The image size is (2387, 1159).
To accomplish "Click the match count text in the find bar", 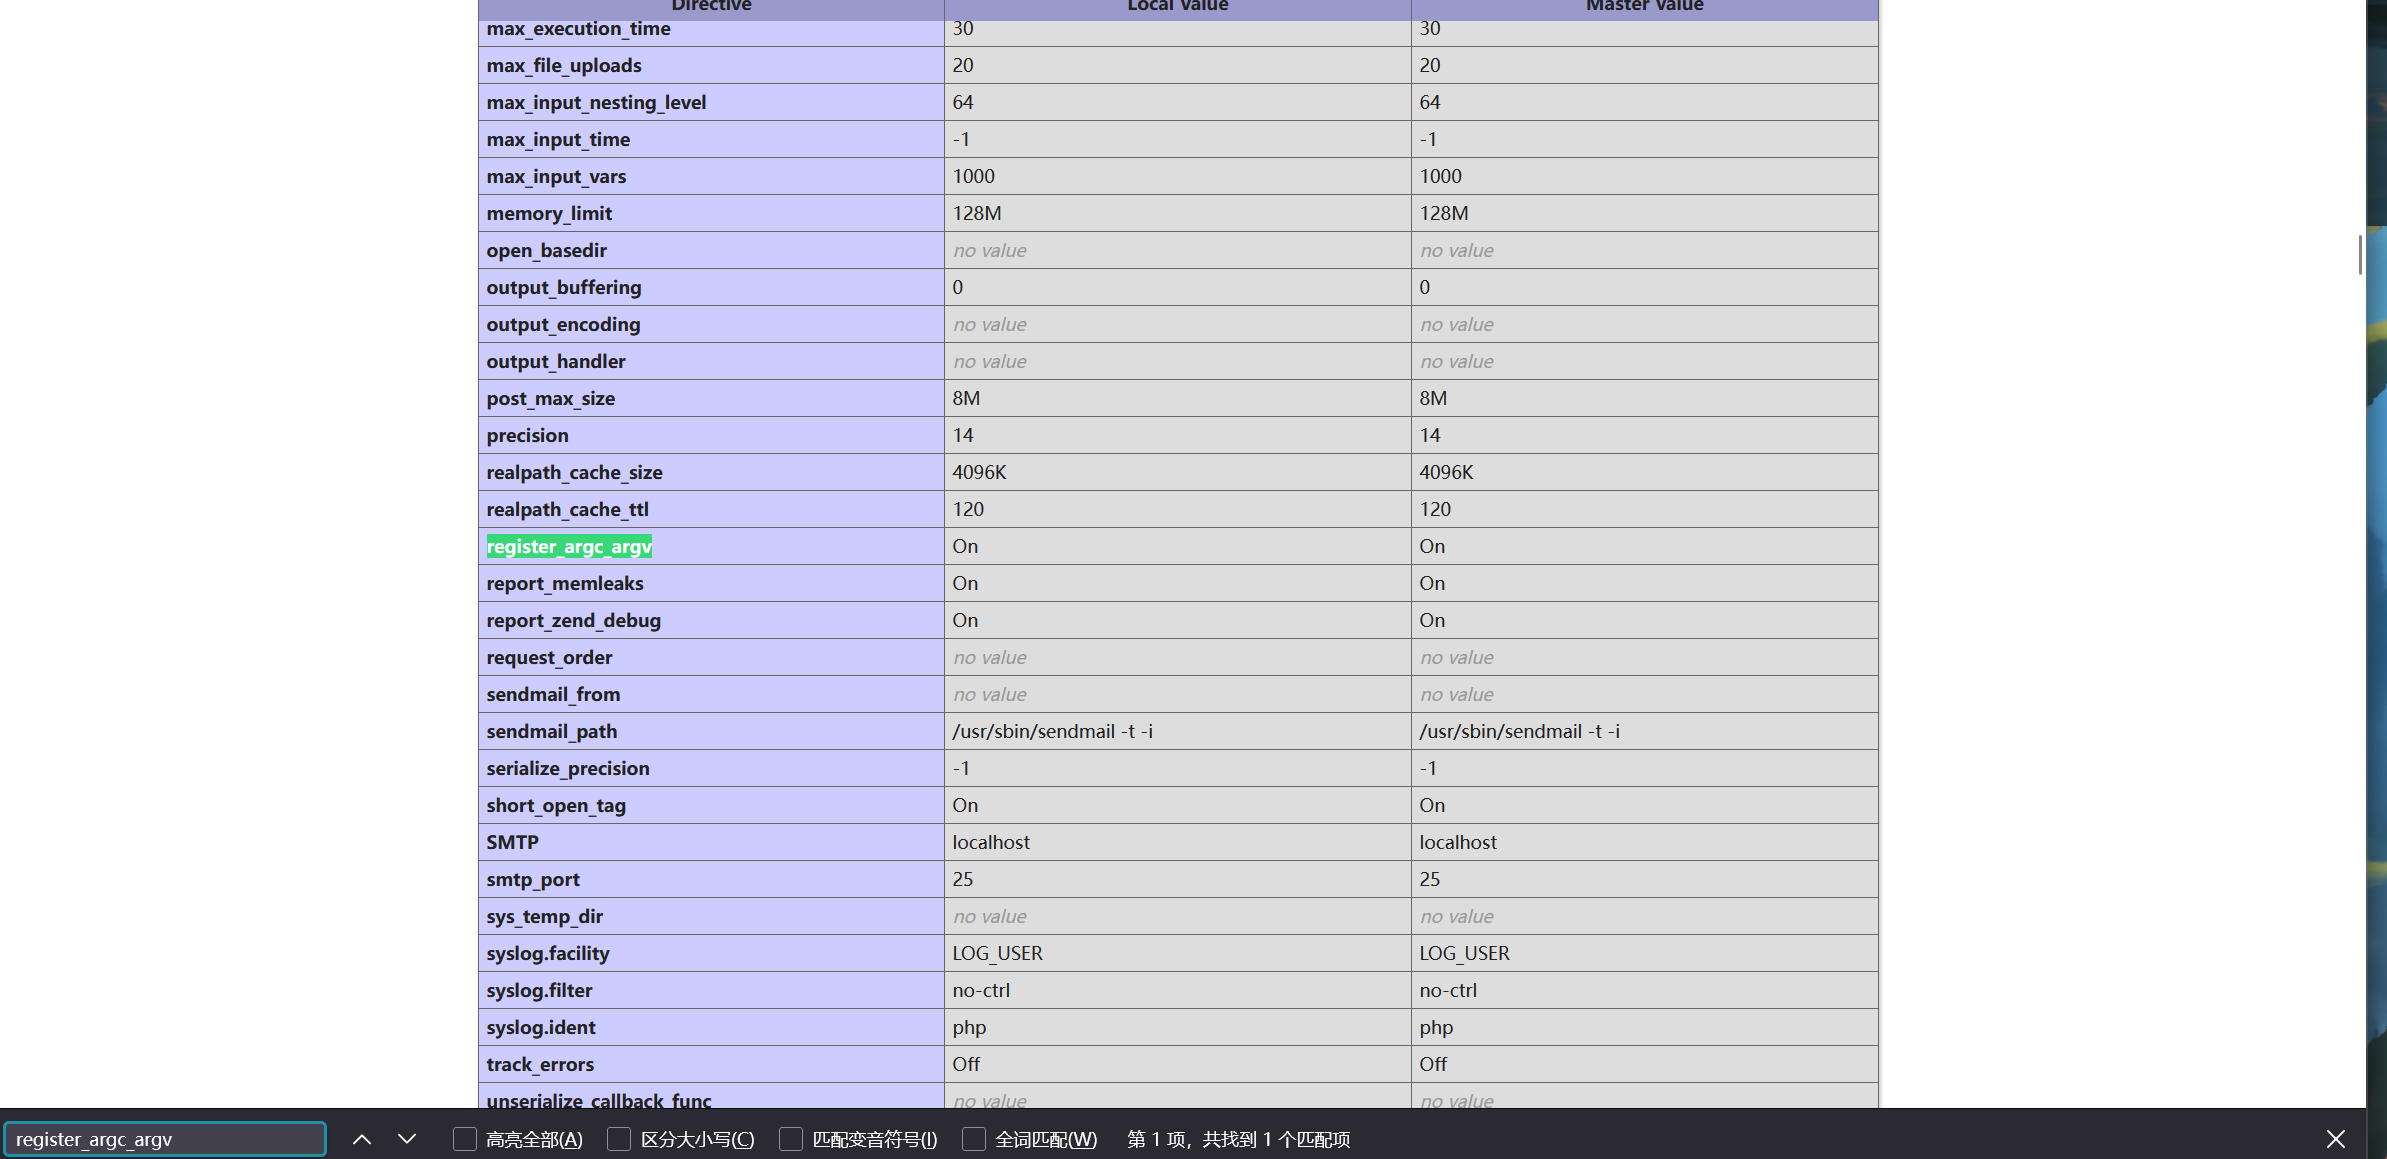I will click(1238, 1139).
